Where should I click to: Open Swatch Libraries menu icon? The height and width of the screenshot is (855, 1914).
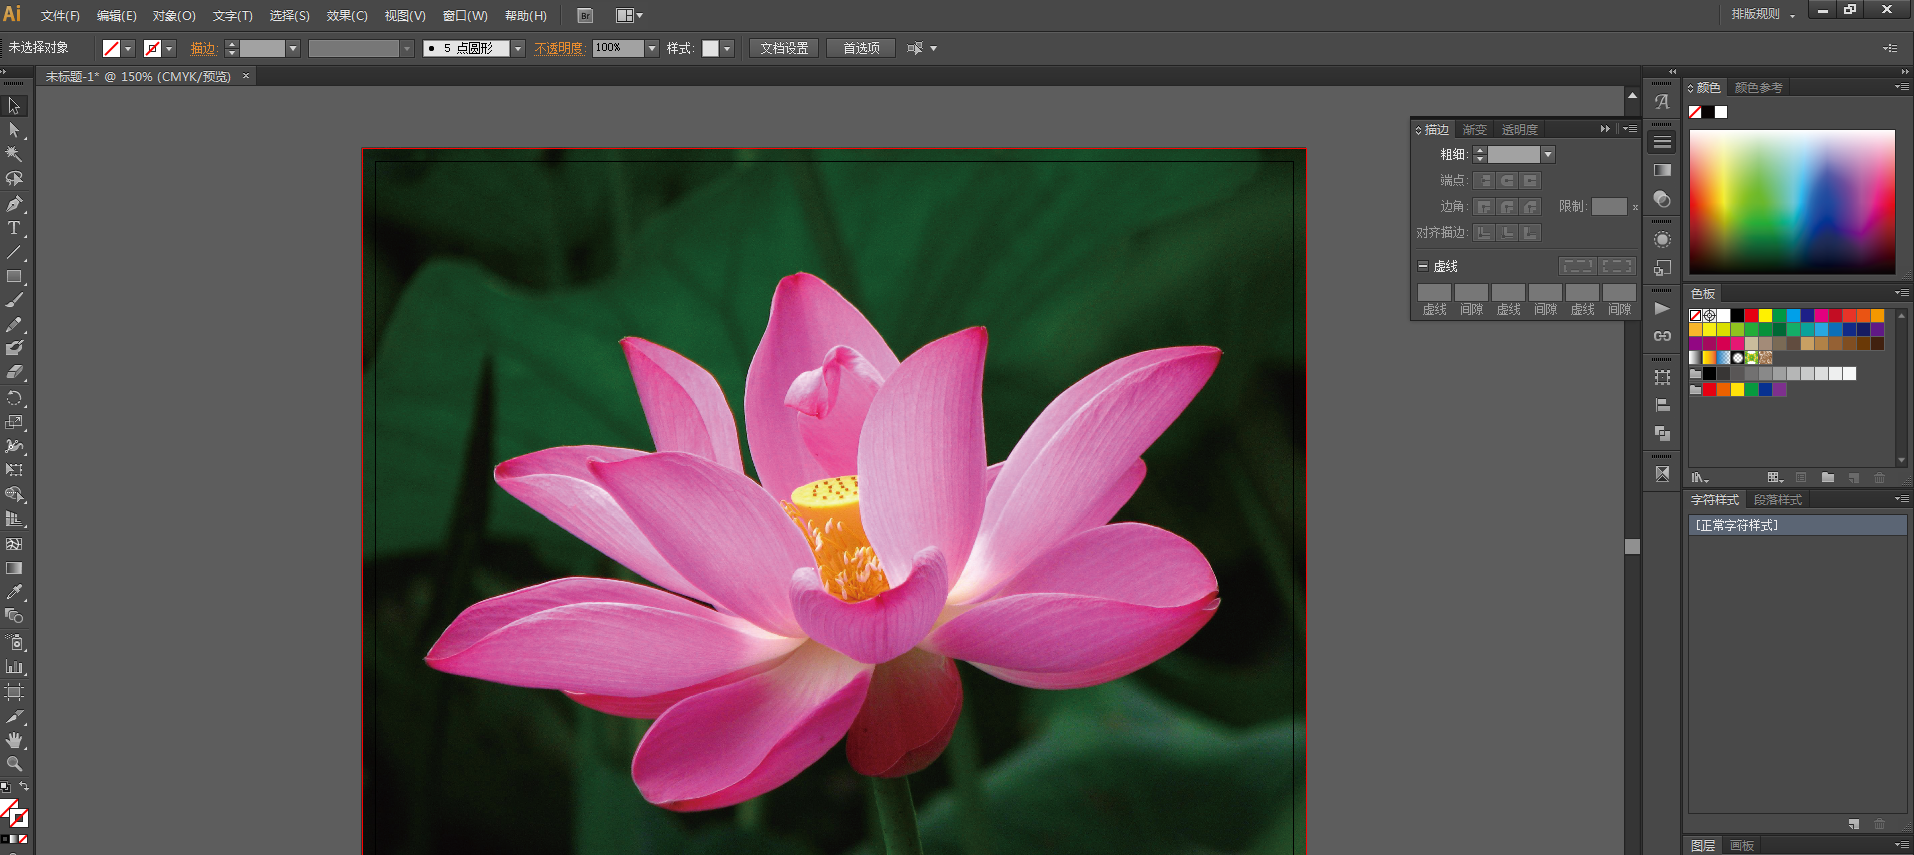click(x=1699, y=478)
